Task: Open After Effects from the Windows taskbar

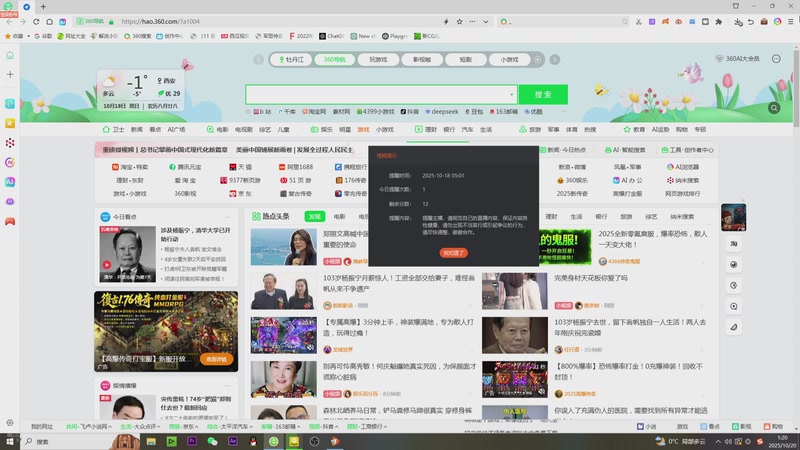Action: click(x=233, y=441)
